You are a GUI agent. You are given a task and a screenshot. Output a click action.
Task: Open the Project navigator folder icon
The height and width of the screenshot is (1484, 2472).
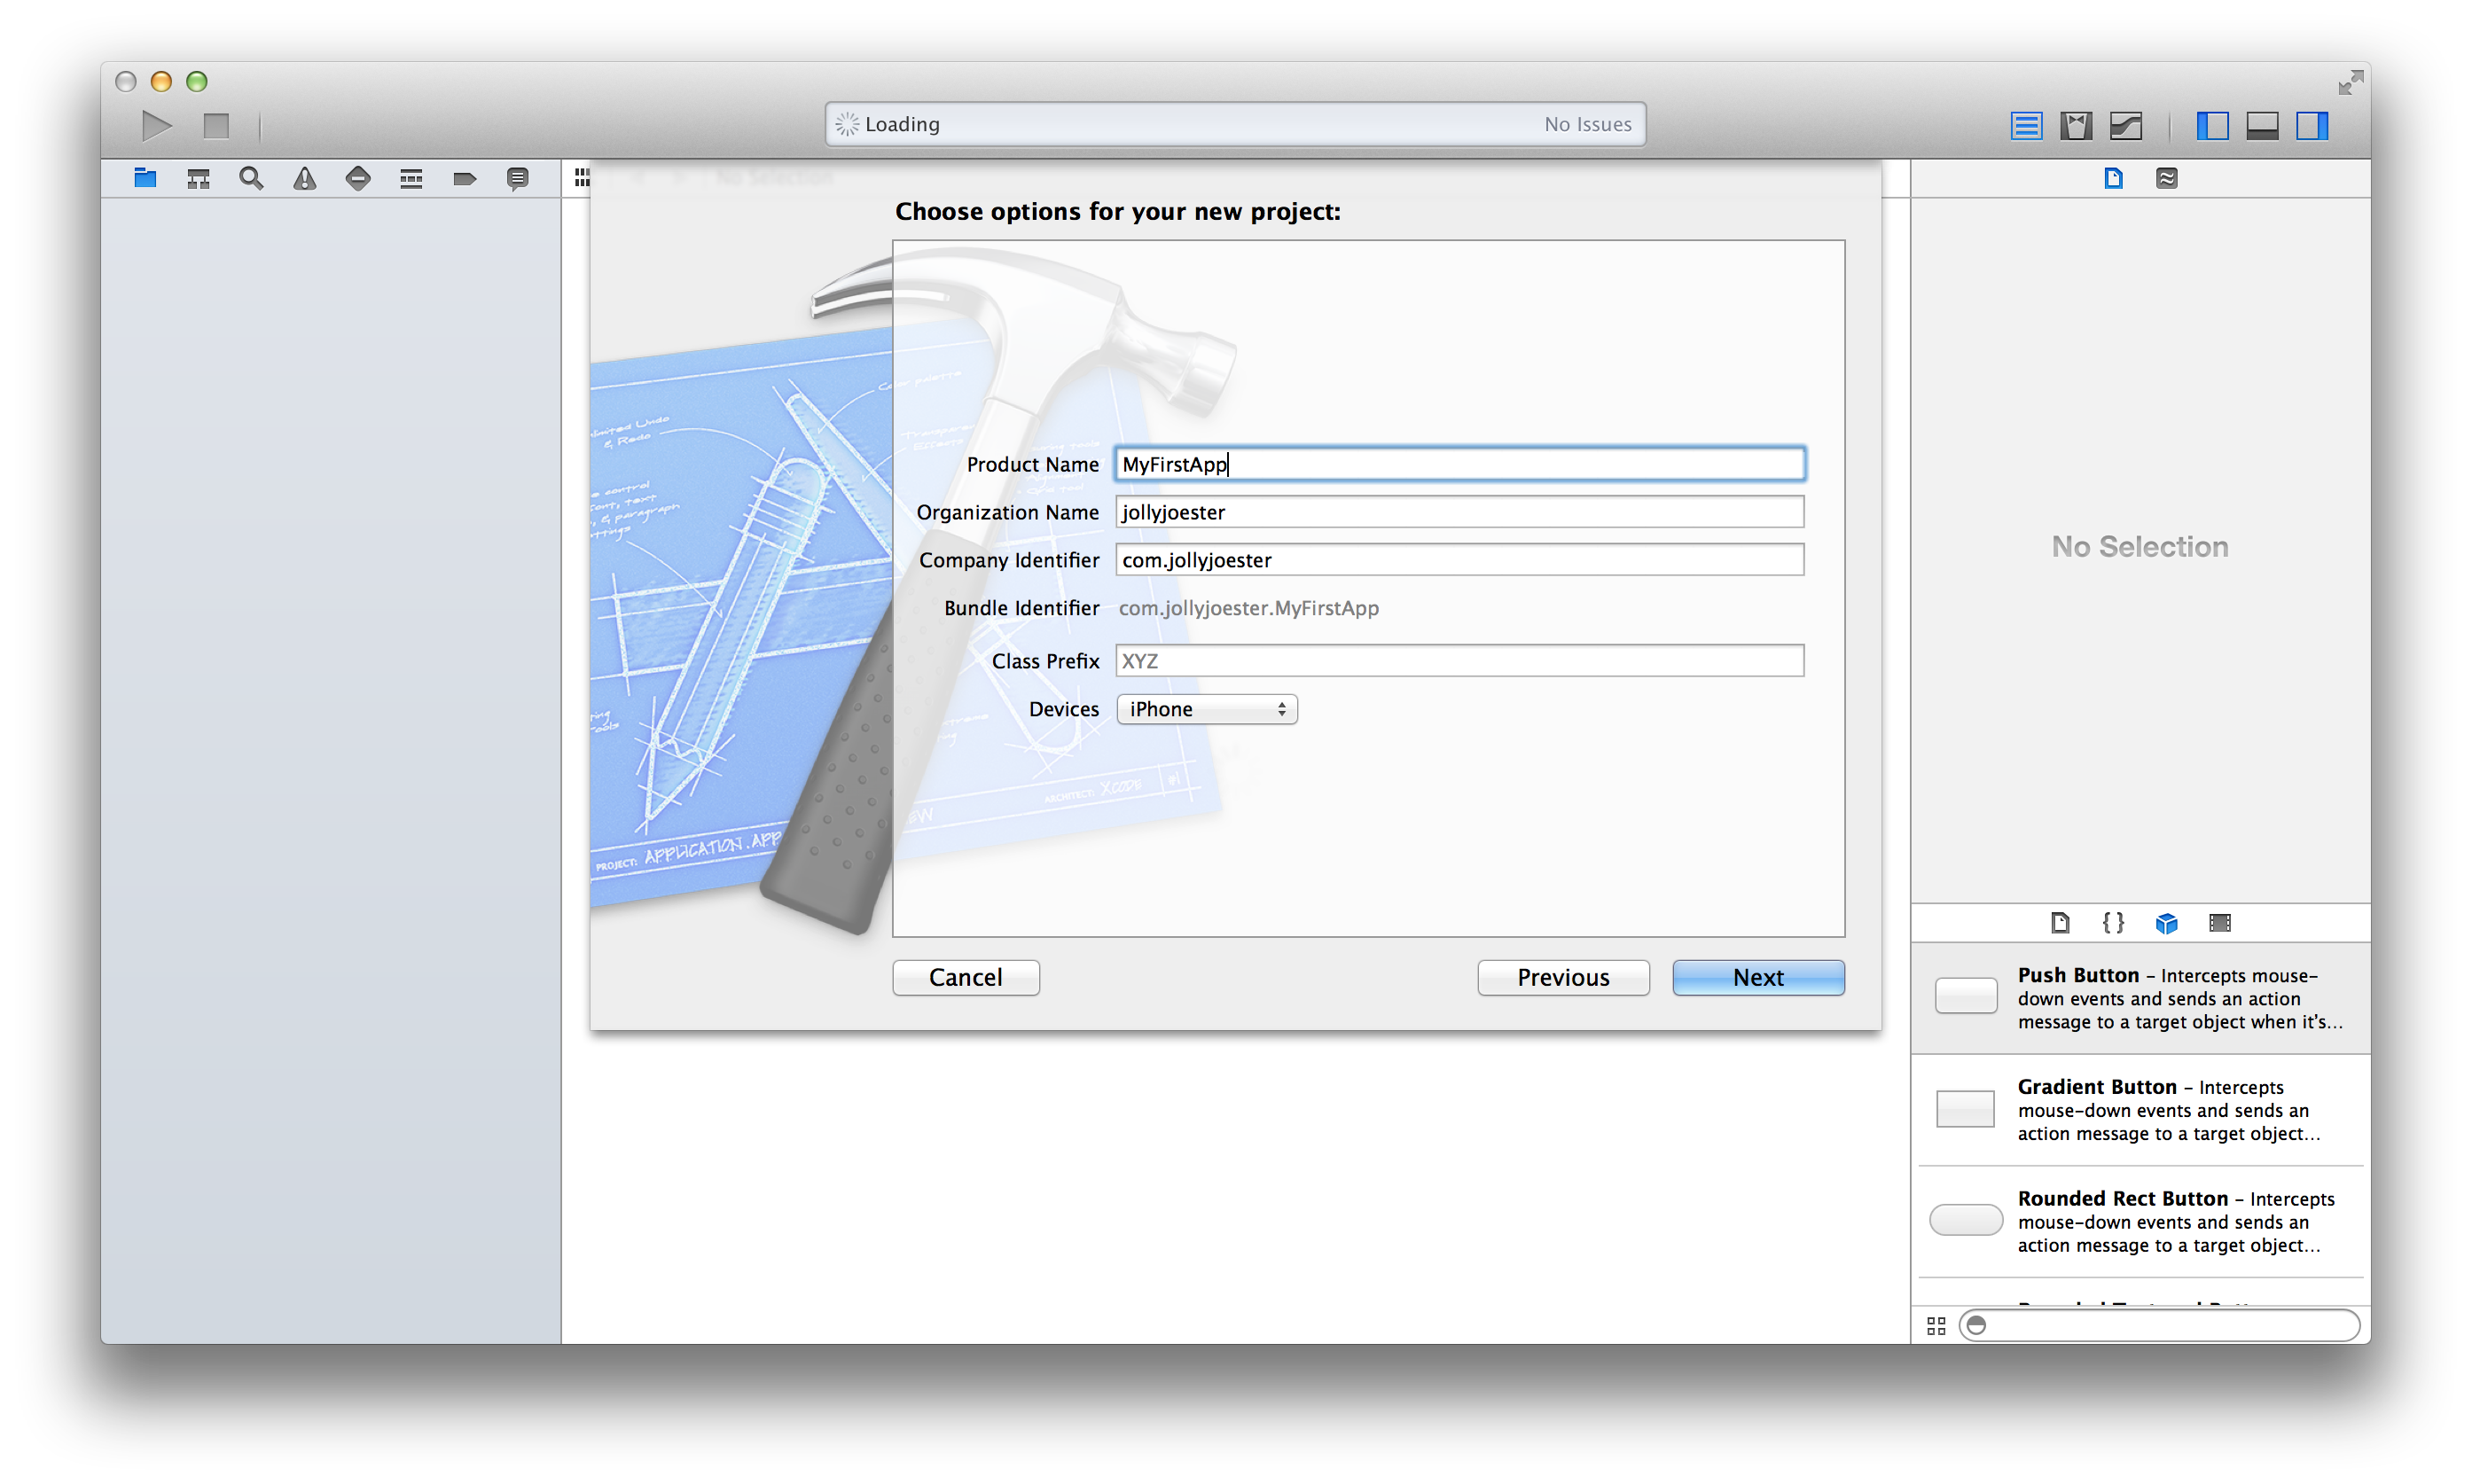coord(145,178)
